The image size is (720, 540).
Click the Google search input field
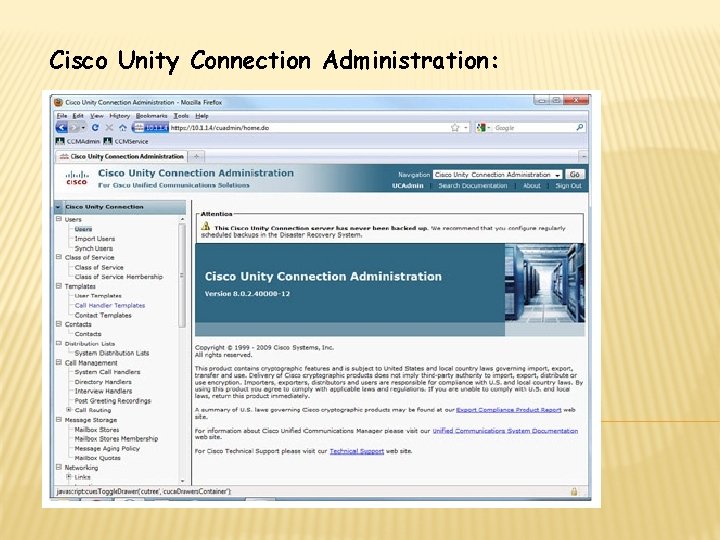coord(533,128)
